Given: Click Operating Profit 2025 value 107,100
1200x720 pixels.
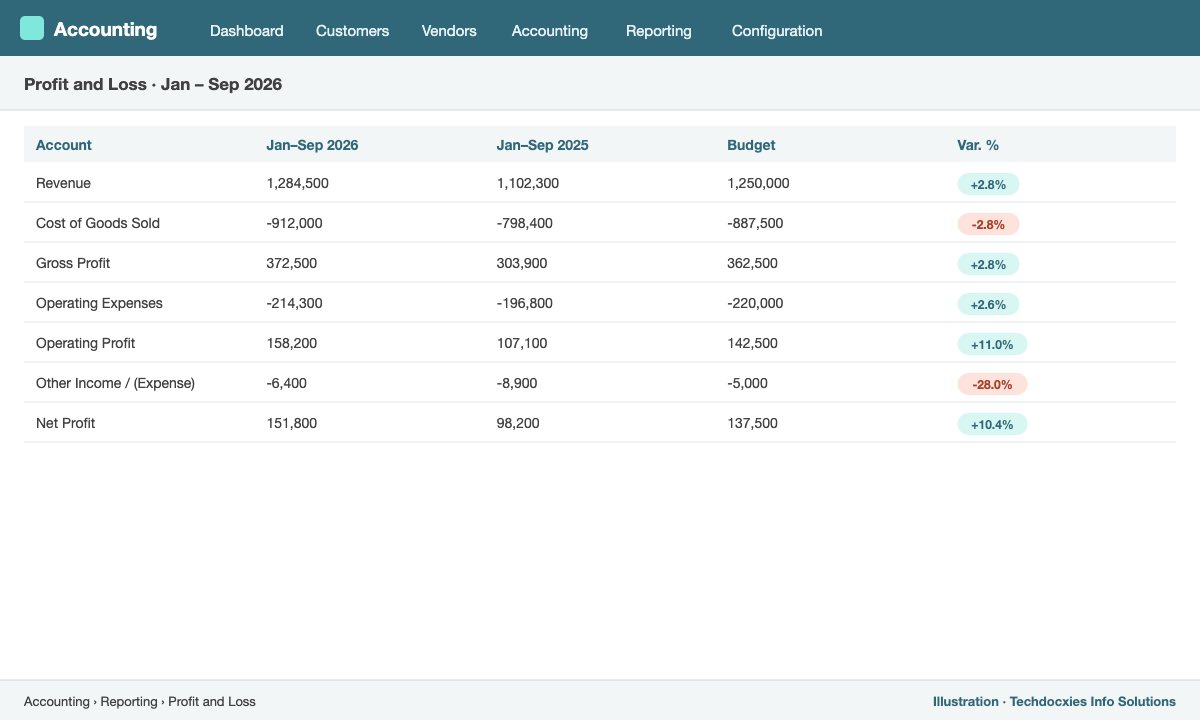Looking at the screenshot, I should 522,343.
